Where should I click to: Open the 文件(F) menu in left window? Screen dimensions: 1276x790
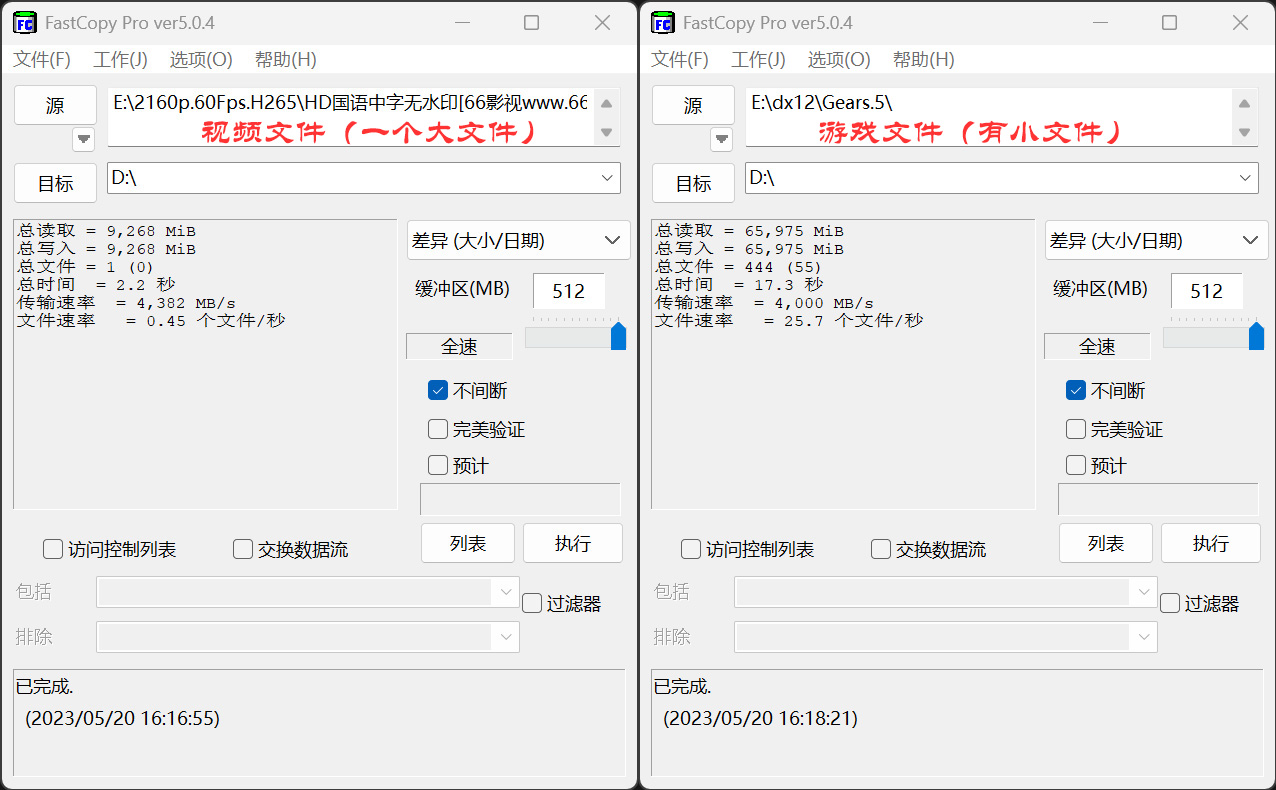click(41, 60)
